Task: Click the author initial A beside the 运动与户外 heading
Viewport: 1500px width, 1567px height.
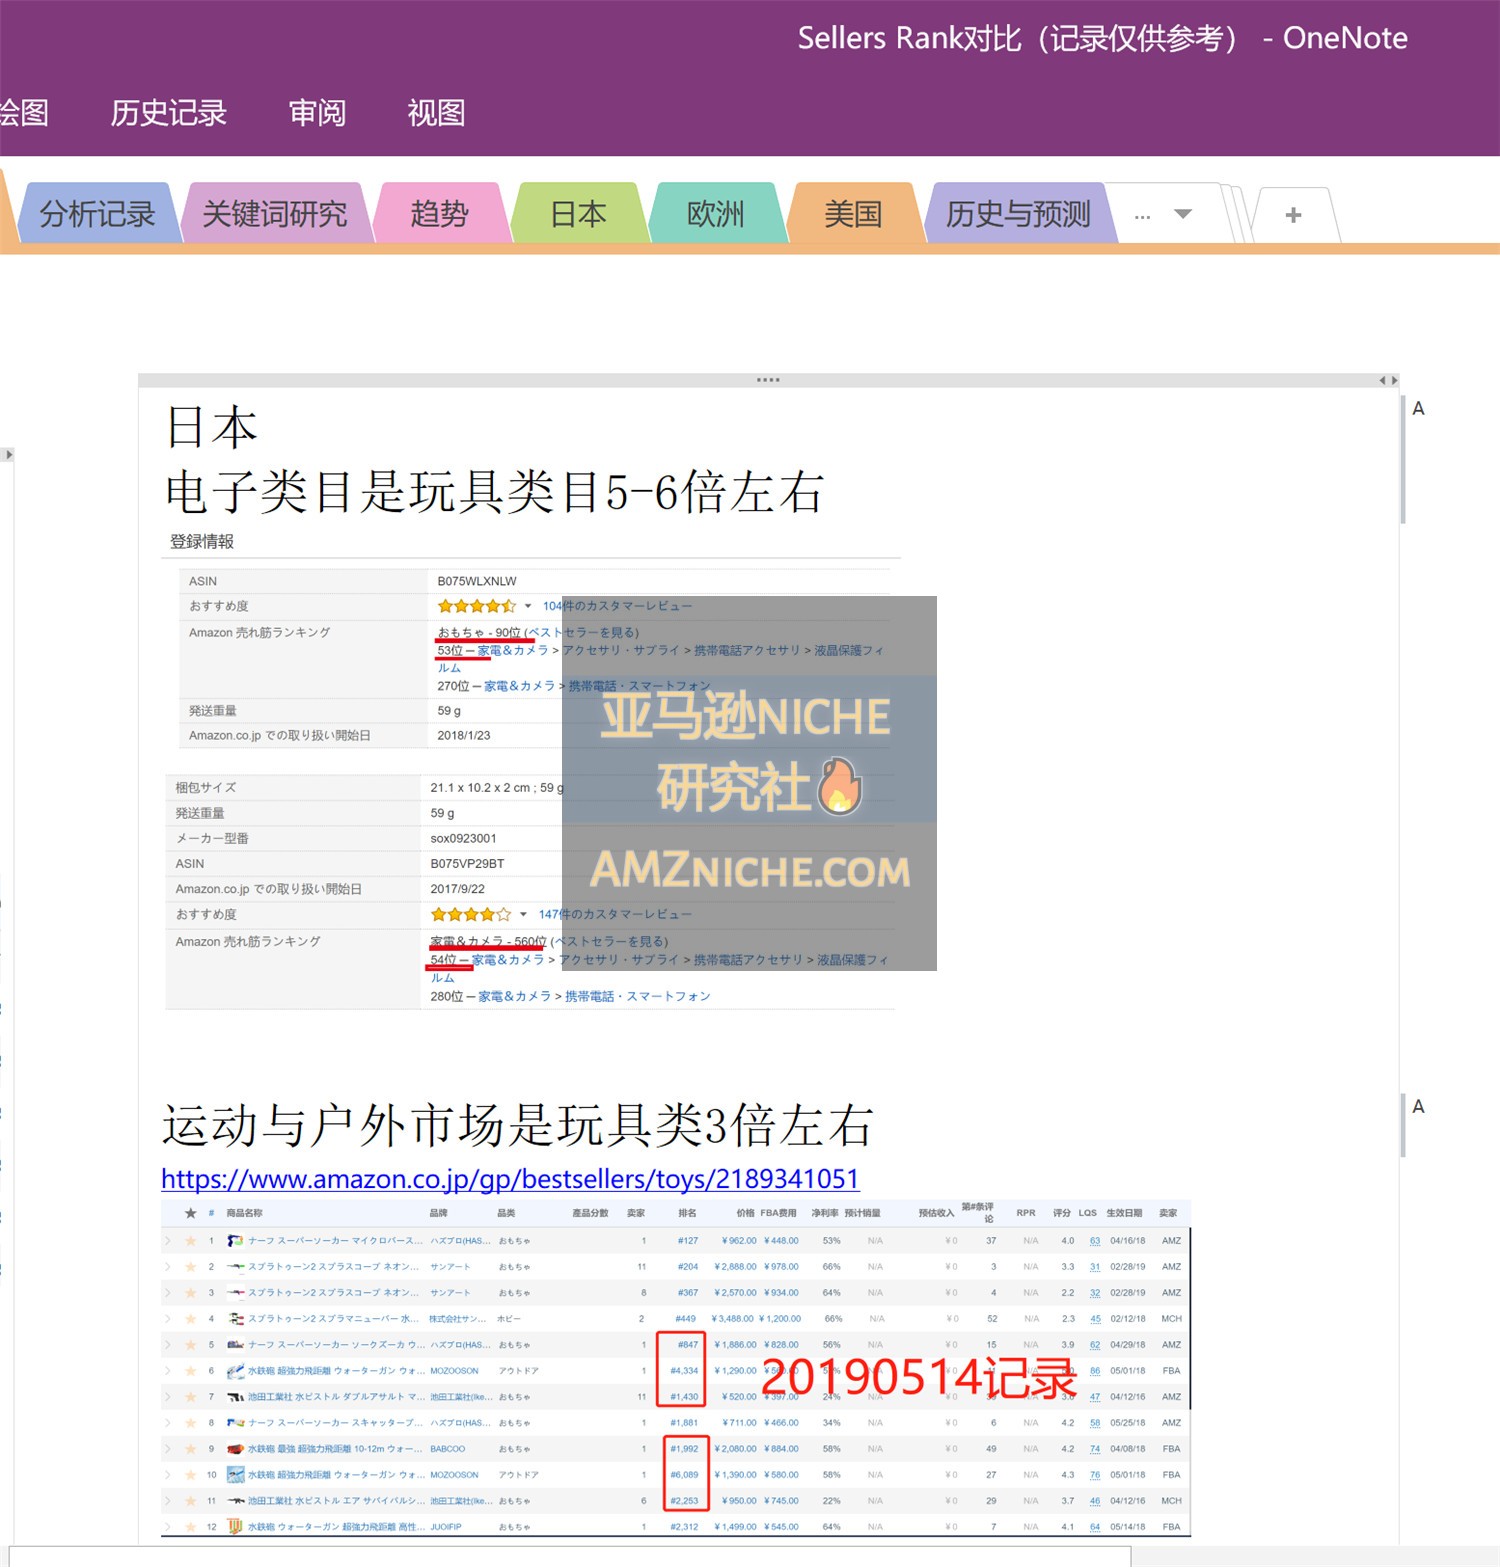Action: click(1418, 1106)
